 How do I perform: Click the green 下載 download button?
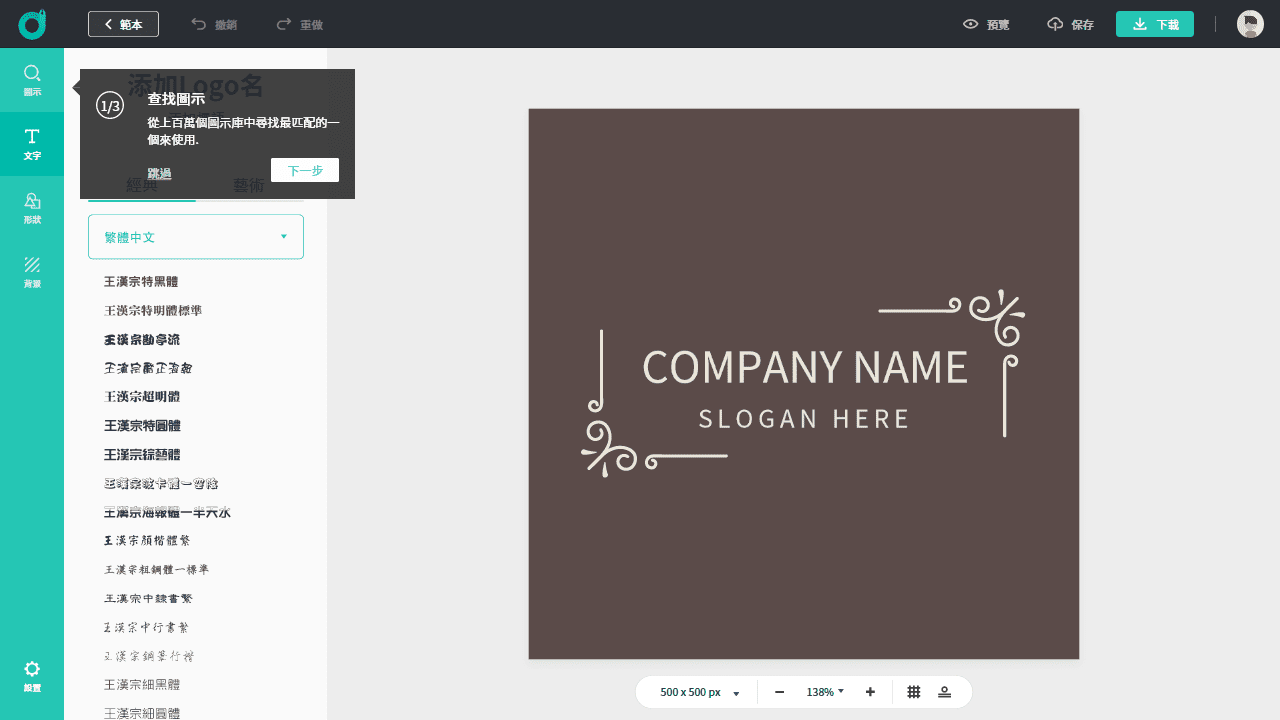[x=1154, y=24]
